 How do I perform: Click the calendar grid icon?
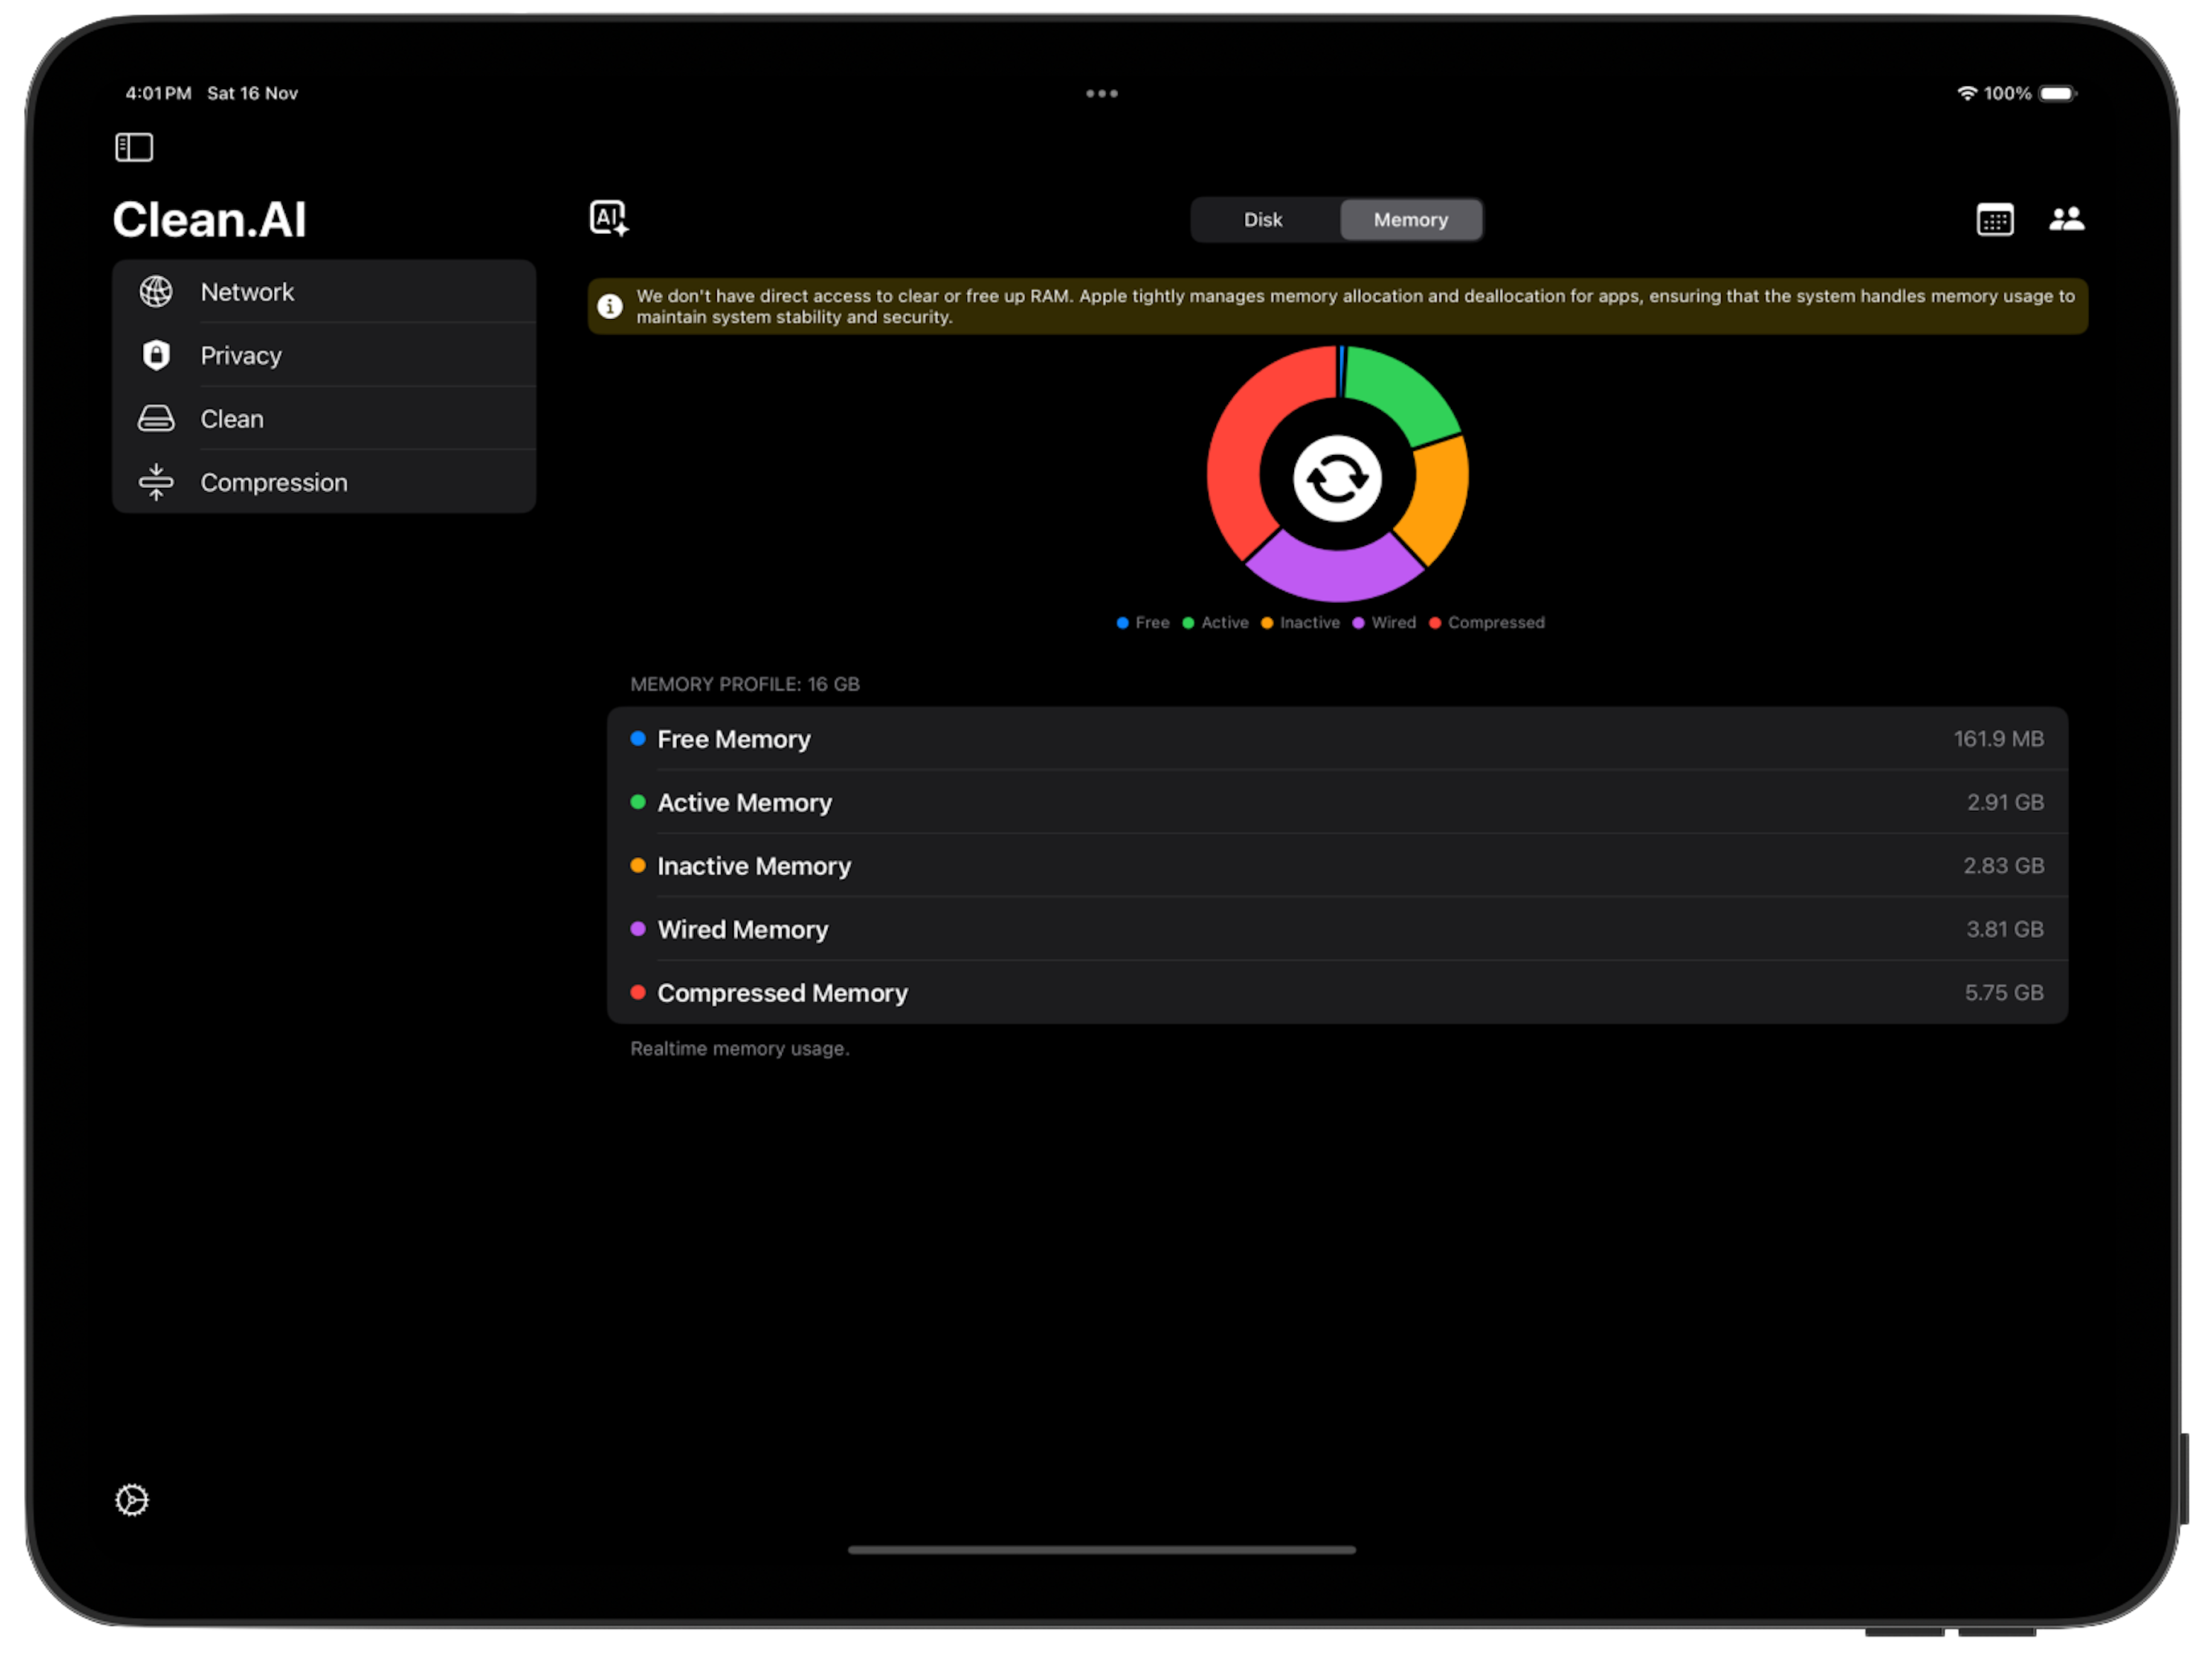coord(1994,220)
